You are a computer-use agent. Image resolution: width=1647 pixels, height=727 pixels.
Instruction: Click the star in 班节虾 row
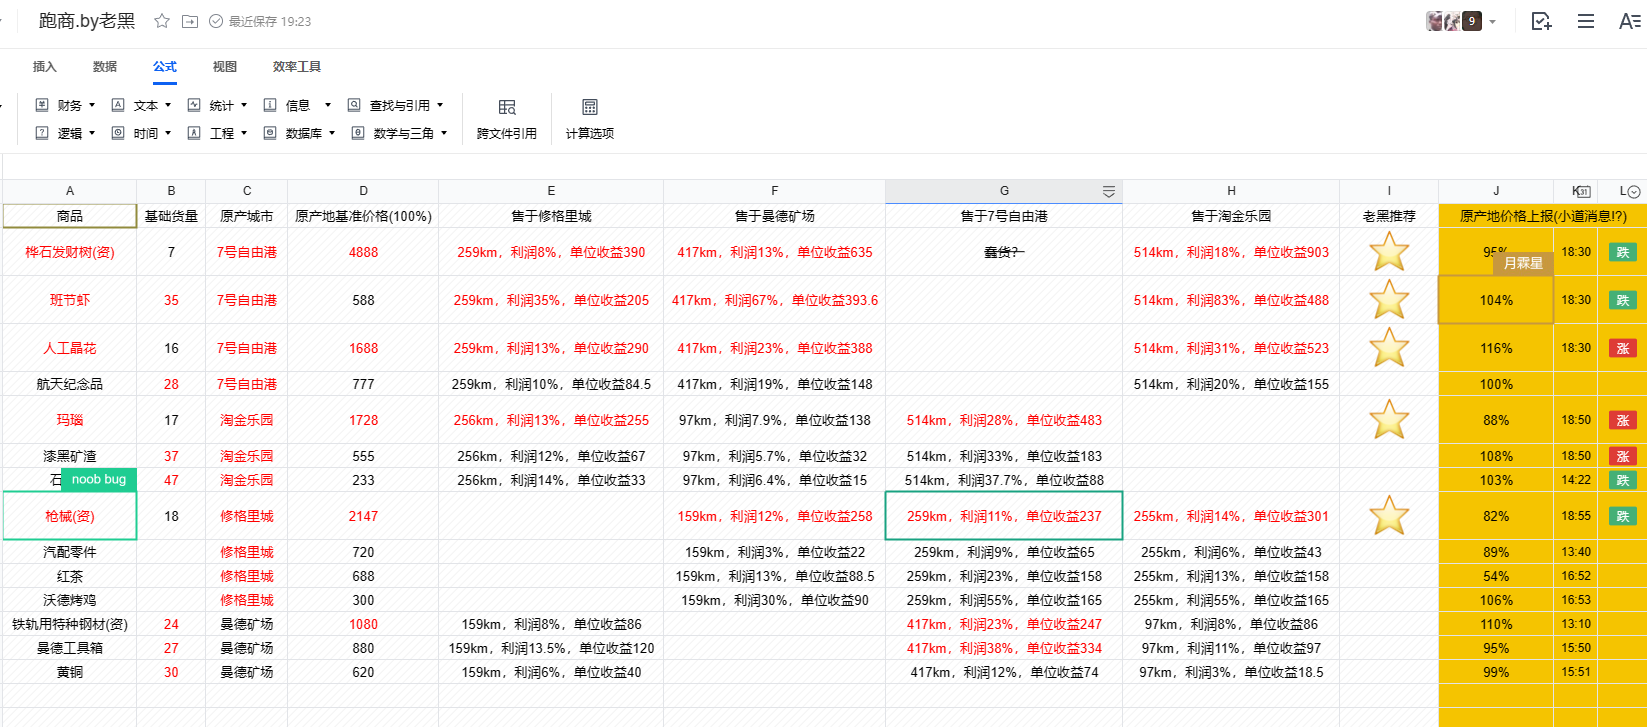coord(1389,300)
